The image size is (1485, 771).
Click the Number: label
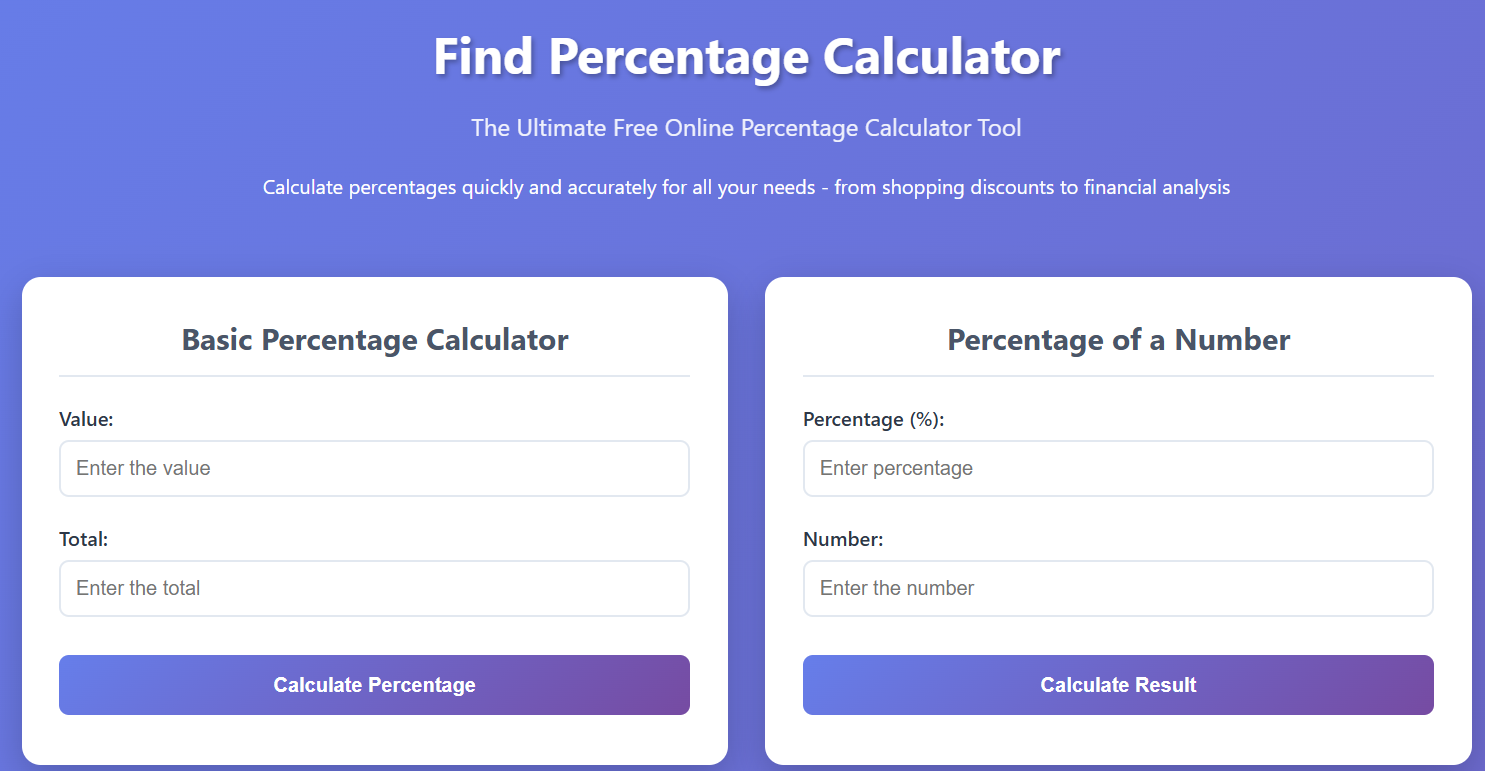pyautogui.click(x=843, y=539)
